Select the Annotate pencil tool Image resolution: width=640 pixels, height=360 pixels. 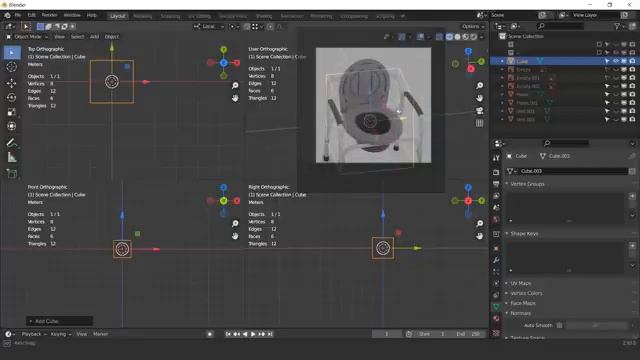coord(12,142)
